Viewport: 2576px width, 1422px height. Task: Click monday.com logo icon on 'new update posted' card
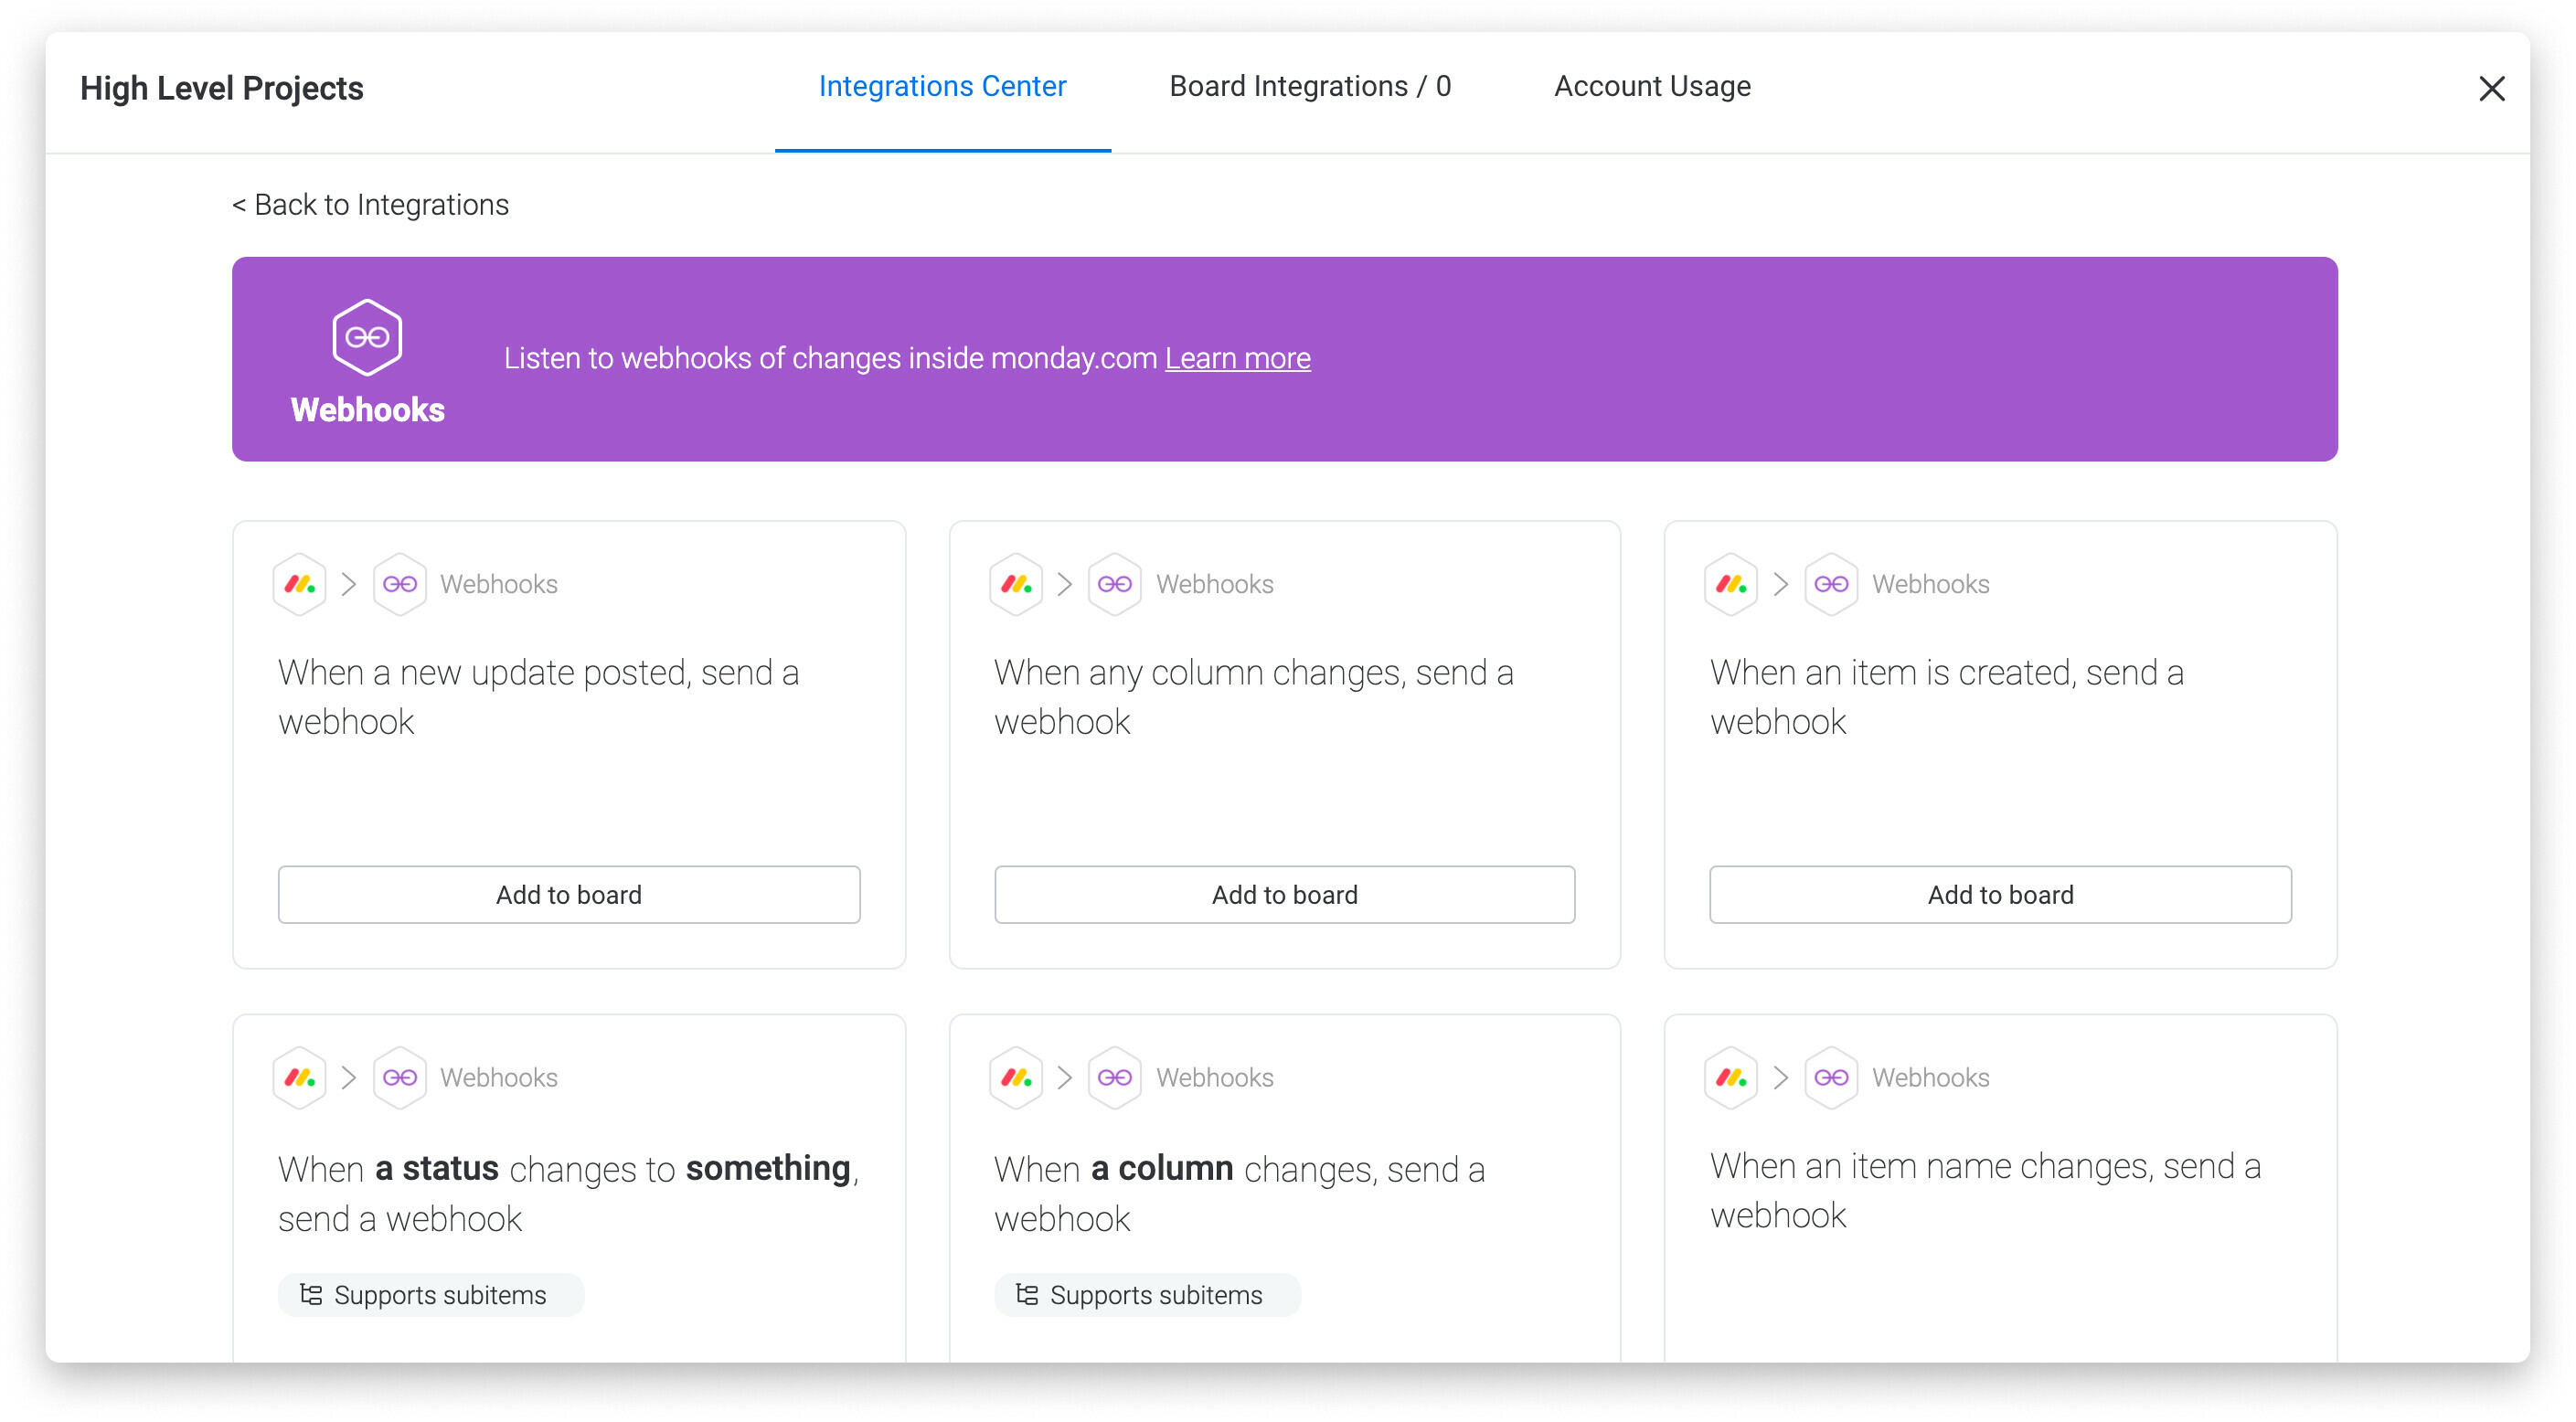click(x=300, y=584)
